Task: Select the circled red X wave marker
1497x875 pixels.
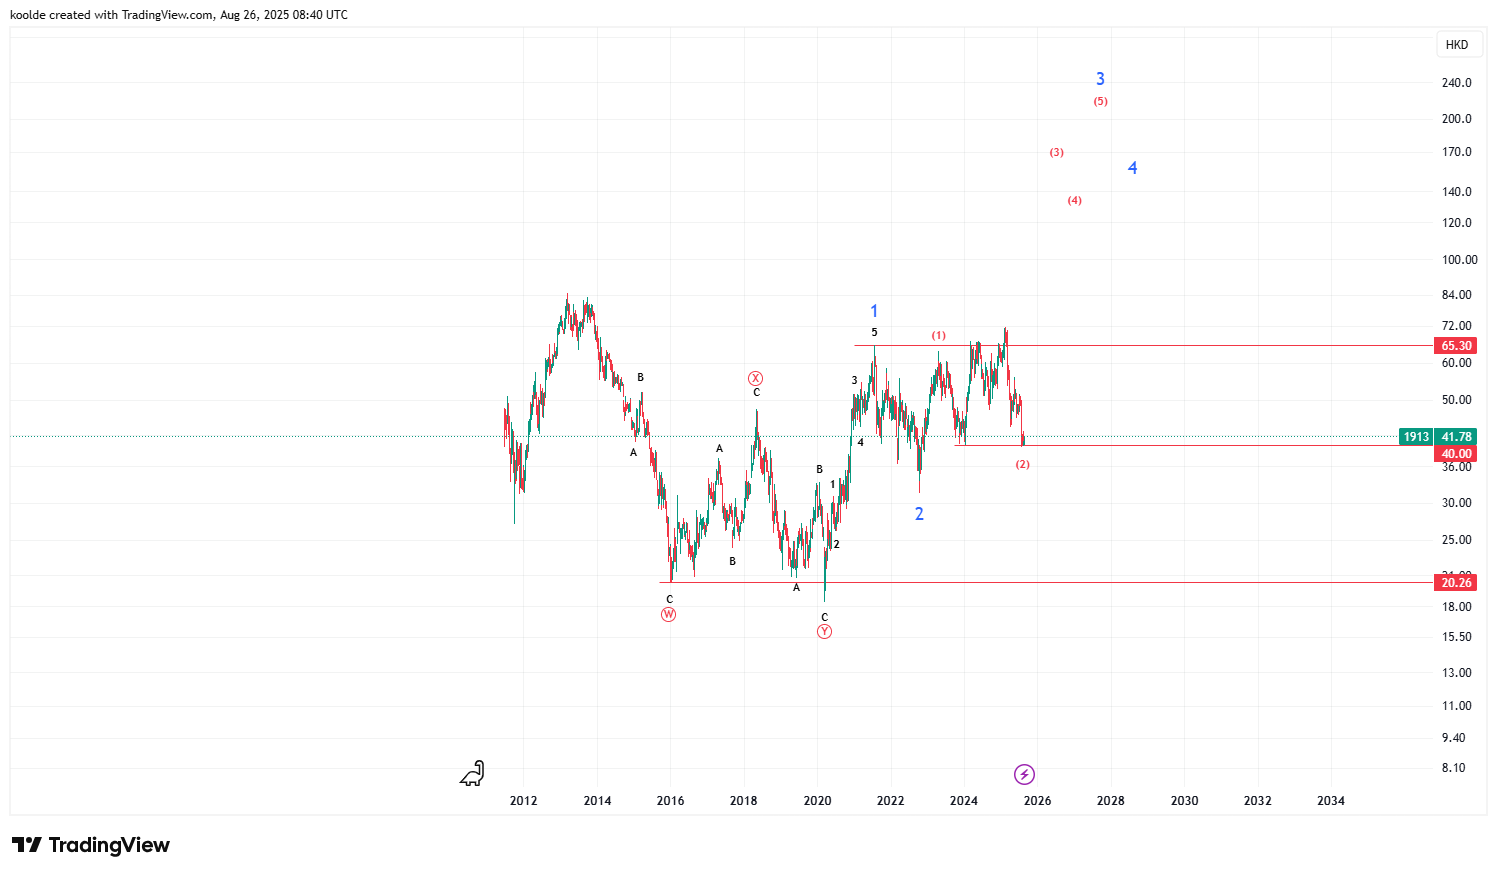Action: tap(756, 378)
